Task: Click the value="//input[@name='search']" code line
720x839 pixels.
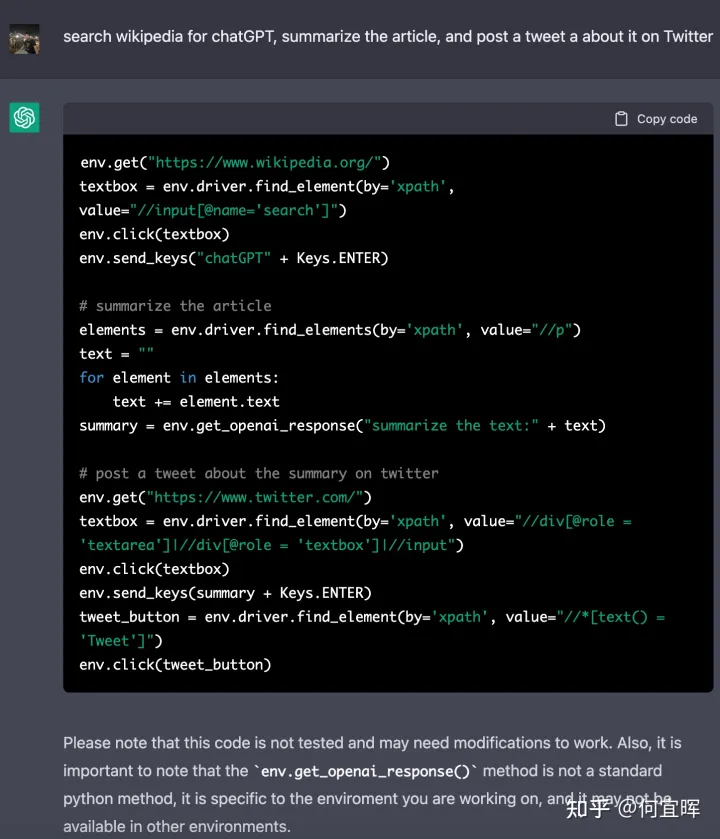Action: coord(213,210)
